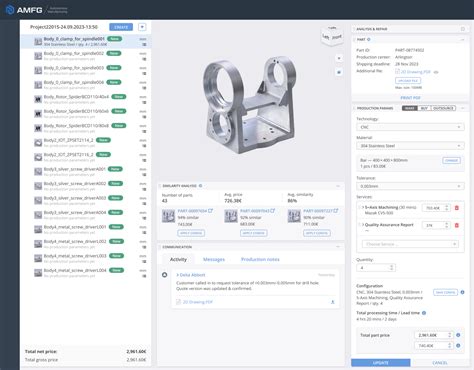Click the PRINT PDF link
Screen dimensions: 474x370
pyautogui.click(x=410, y=98)
